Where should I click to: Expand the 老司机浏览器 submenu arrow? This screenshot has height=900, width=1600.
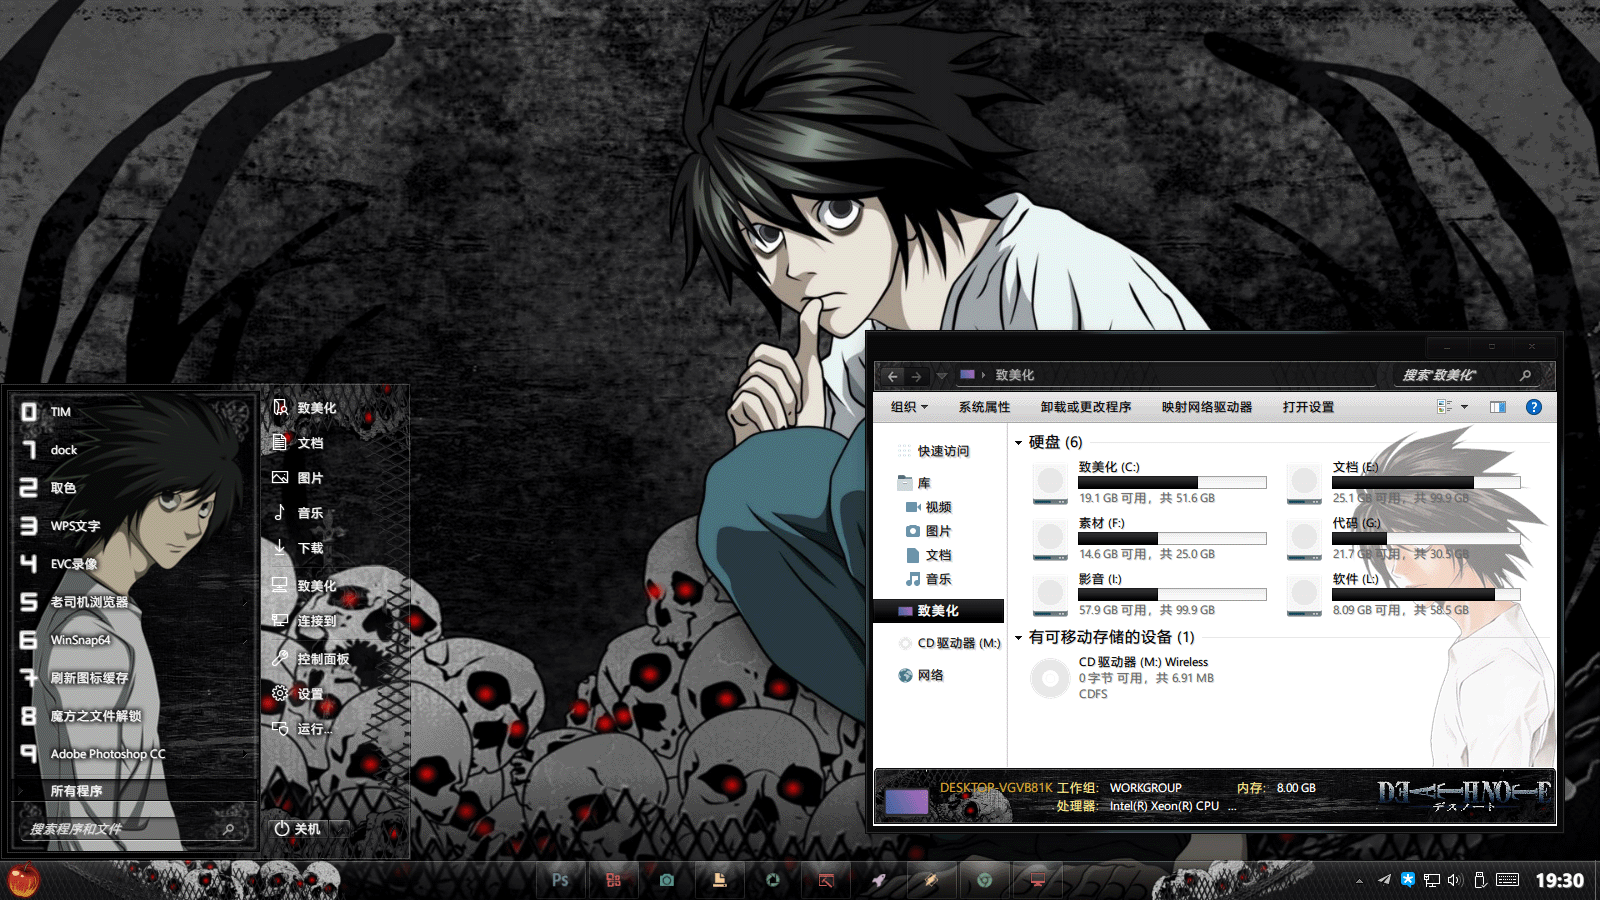click(x=244, y=602)
